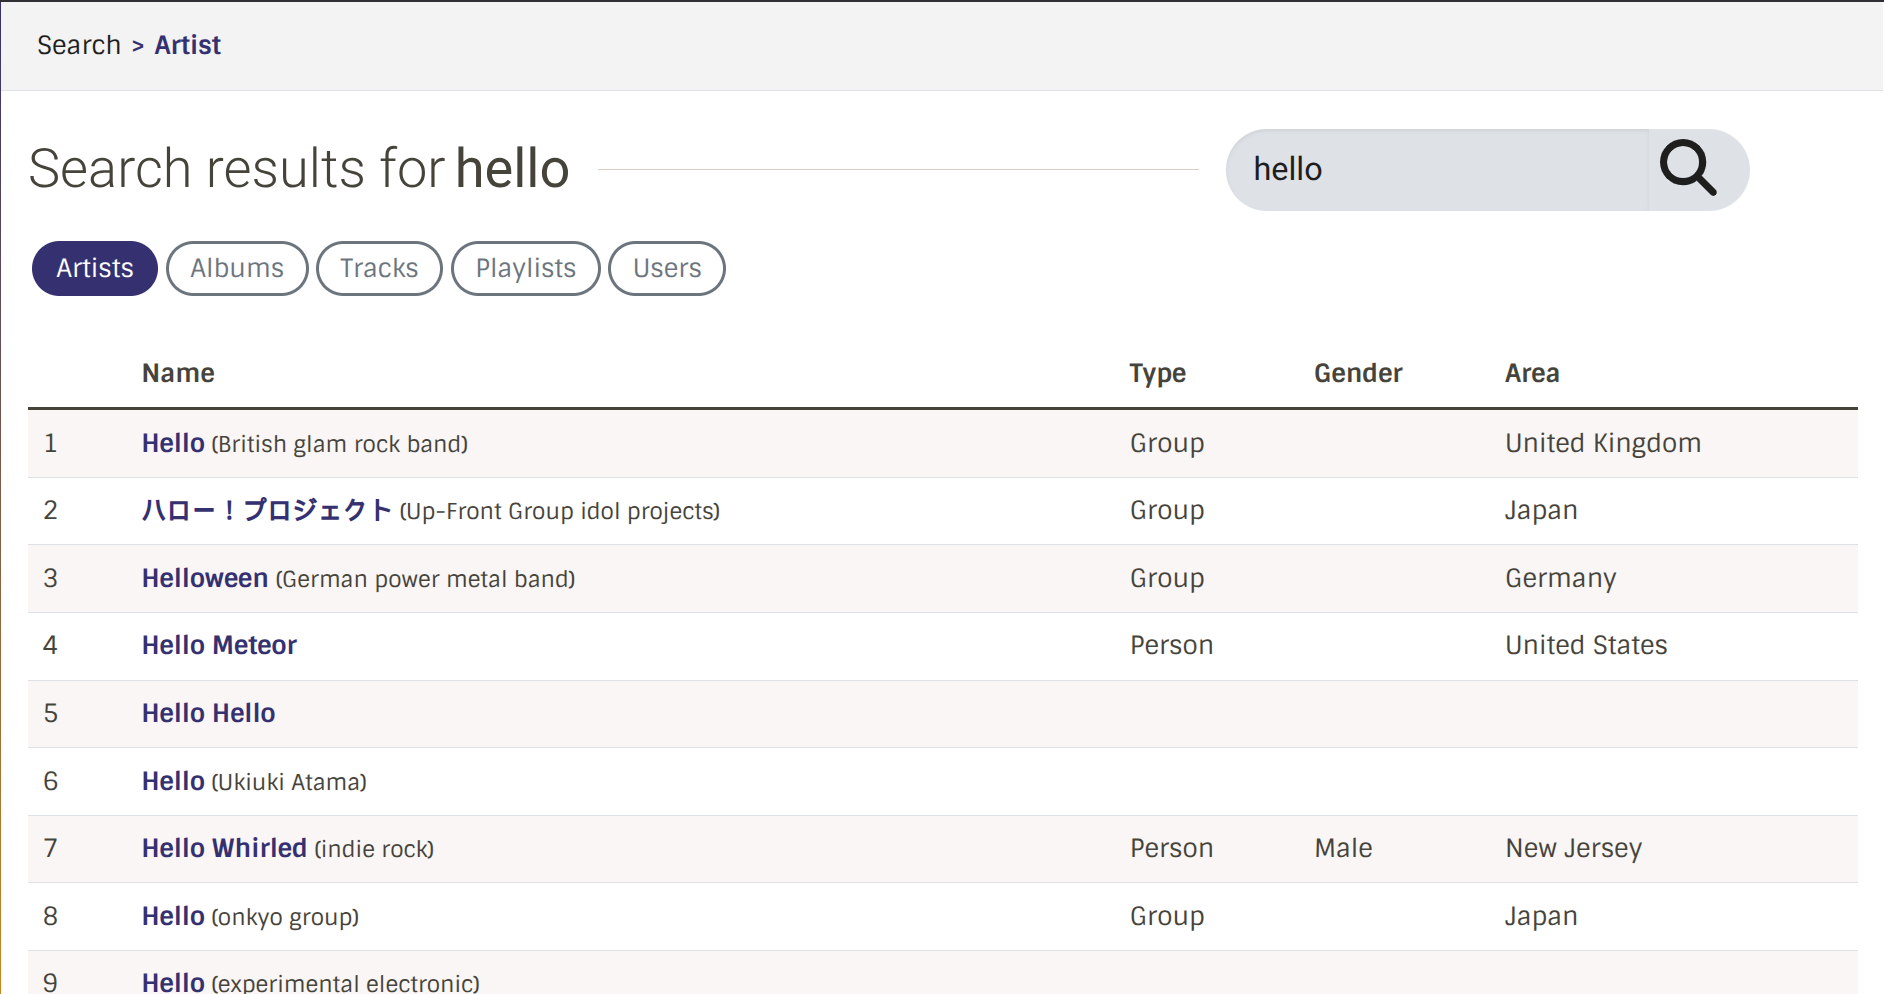Click the New Jersey area cell

coord(1574,848)
